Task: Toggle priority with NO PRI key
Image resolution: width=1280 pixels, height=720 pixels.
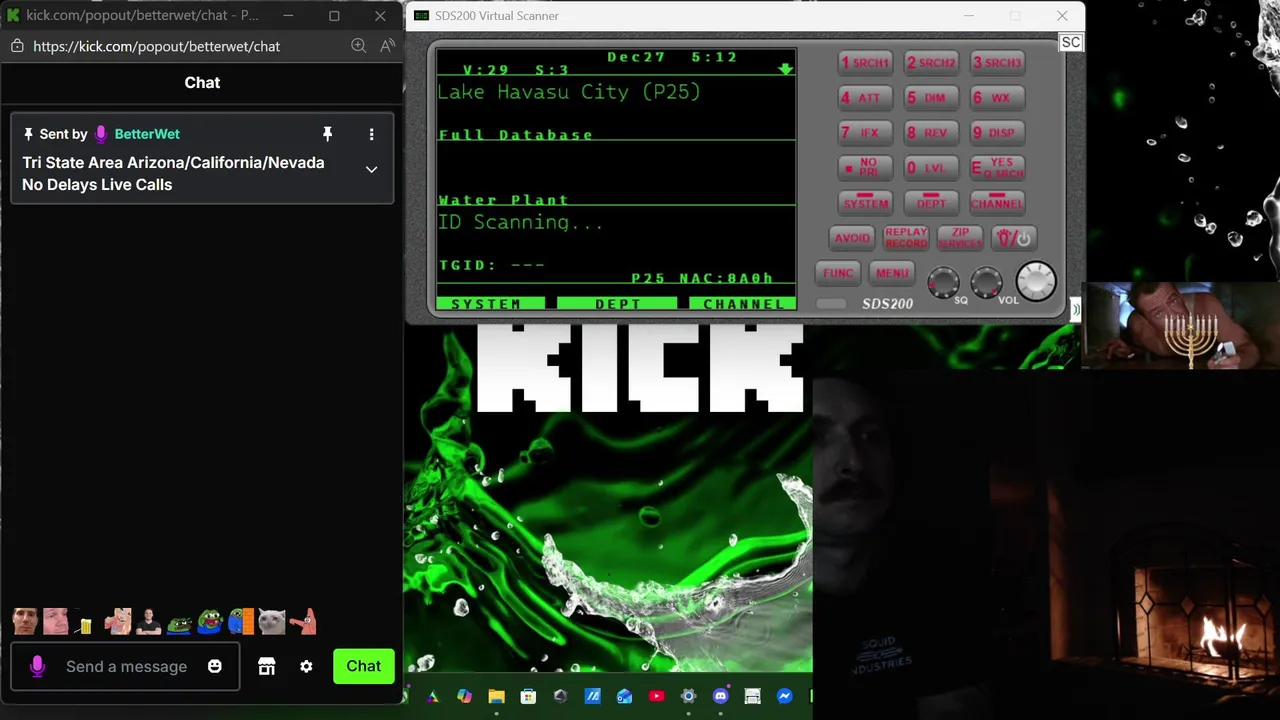Action: point(864,168)
